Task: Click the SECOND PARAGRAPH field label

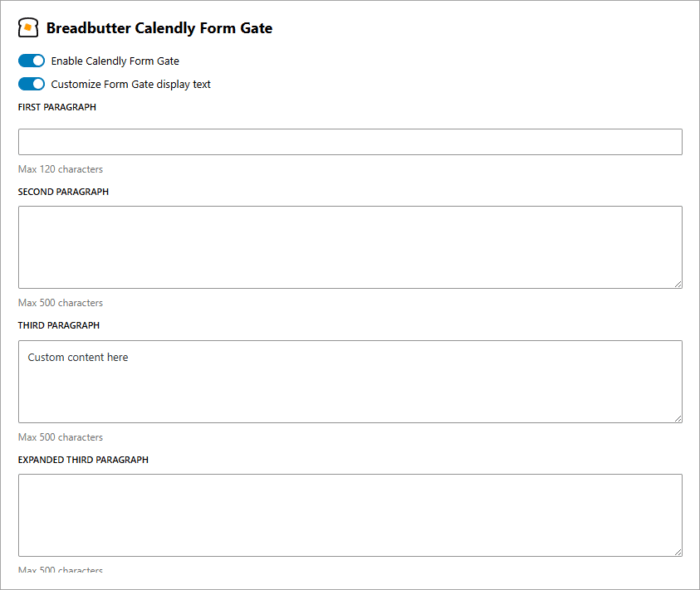Action: pyautogui.click(x=63, y=191)
